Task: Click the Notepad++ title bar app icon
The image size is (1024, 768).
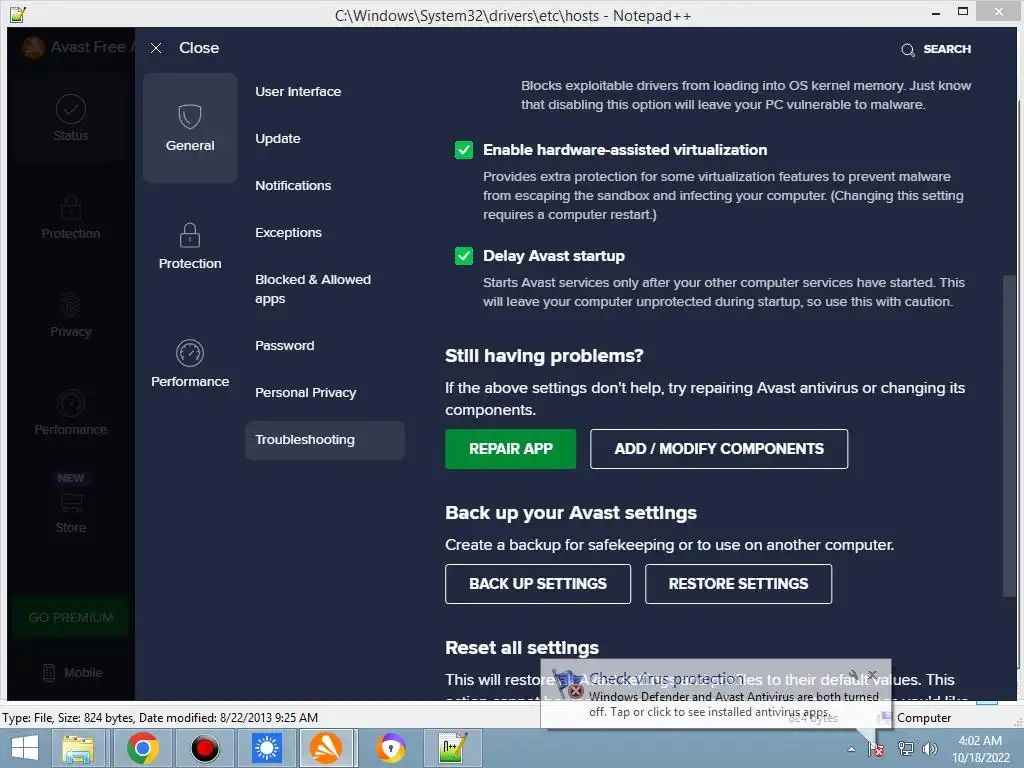Action: pos(18,14)
